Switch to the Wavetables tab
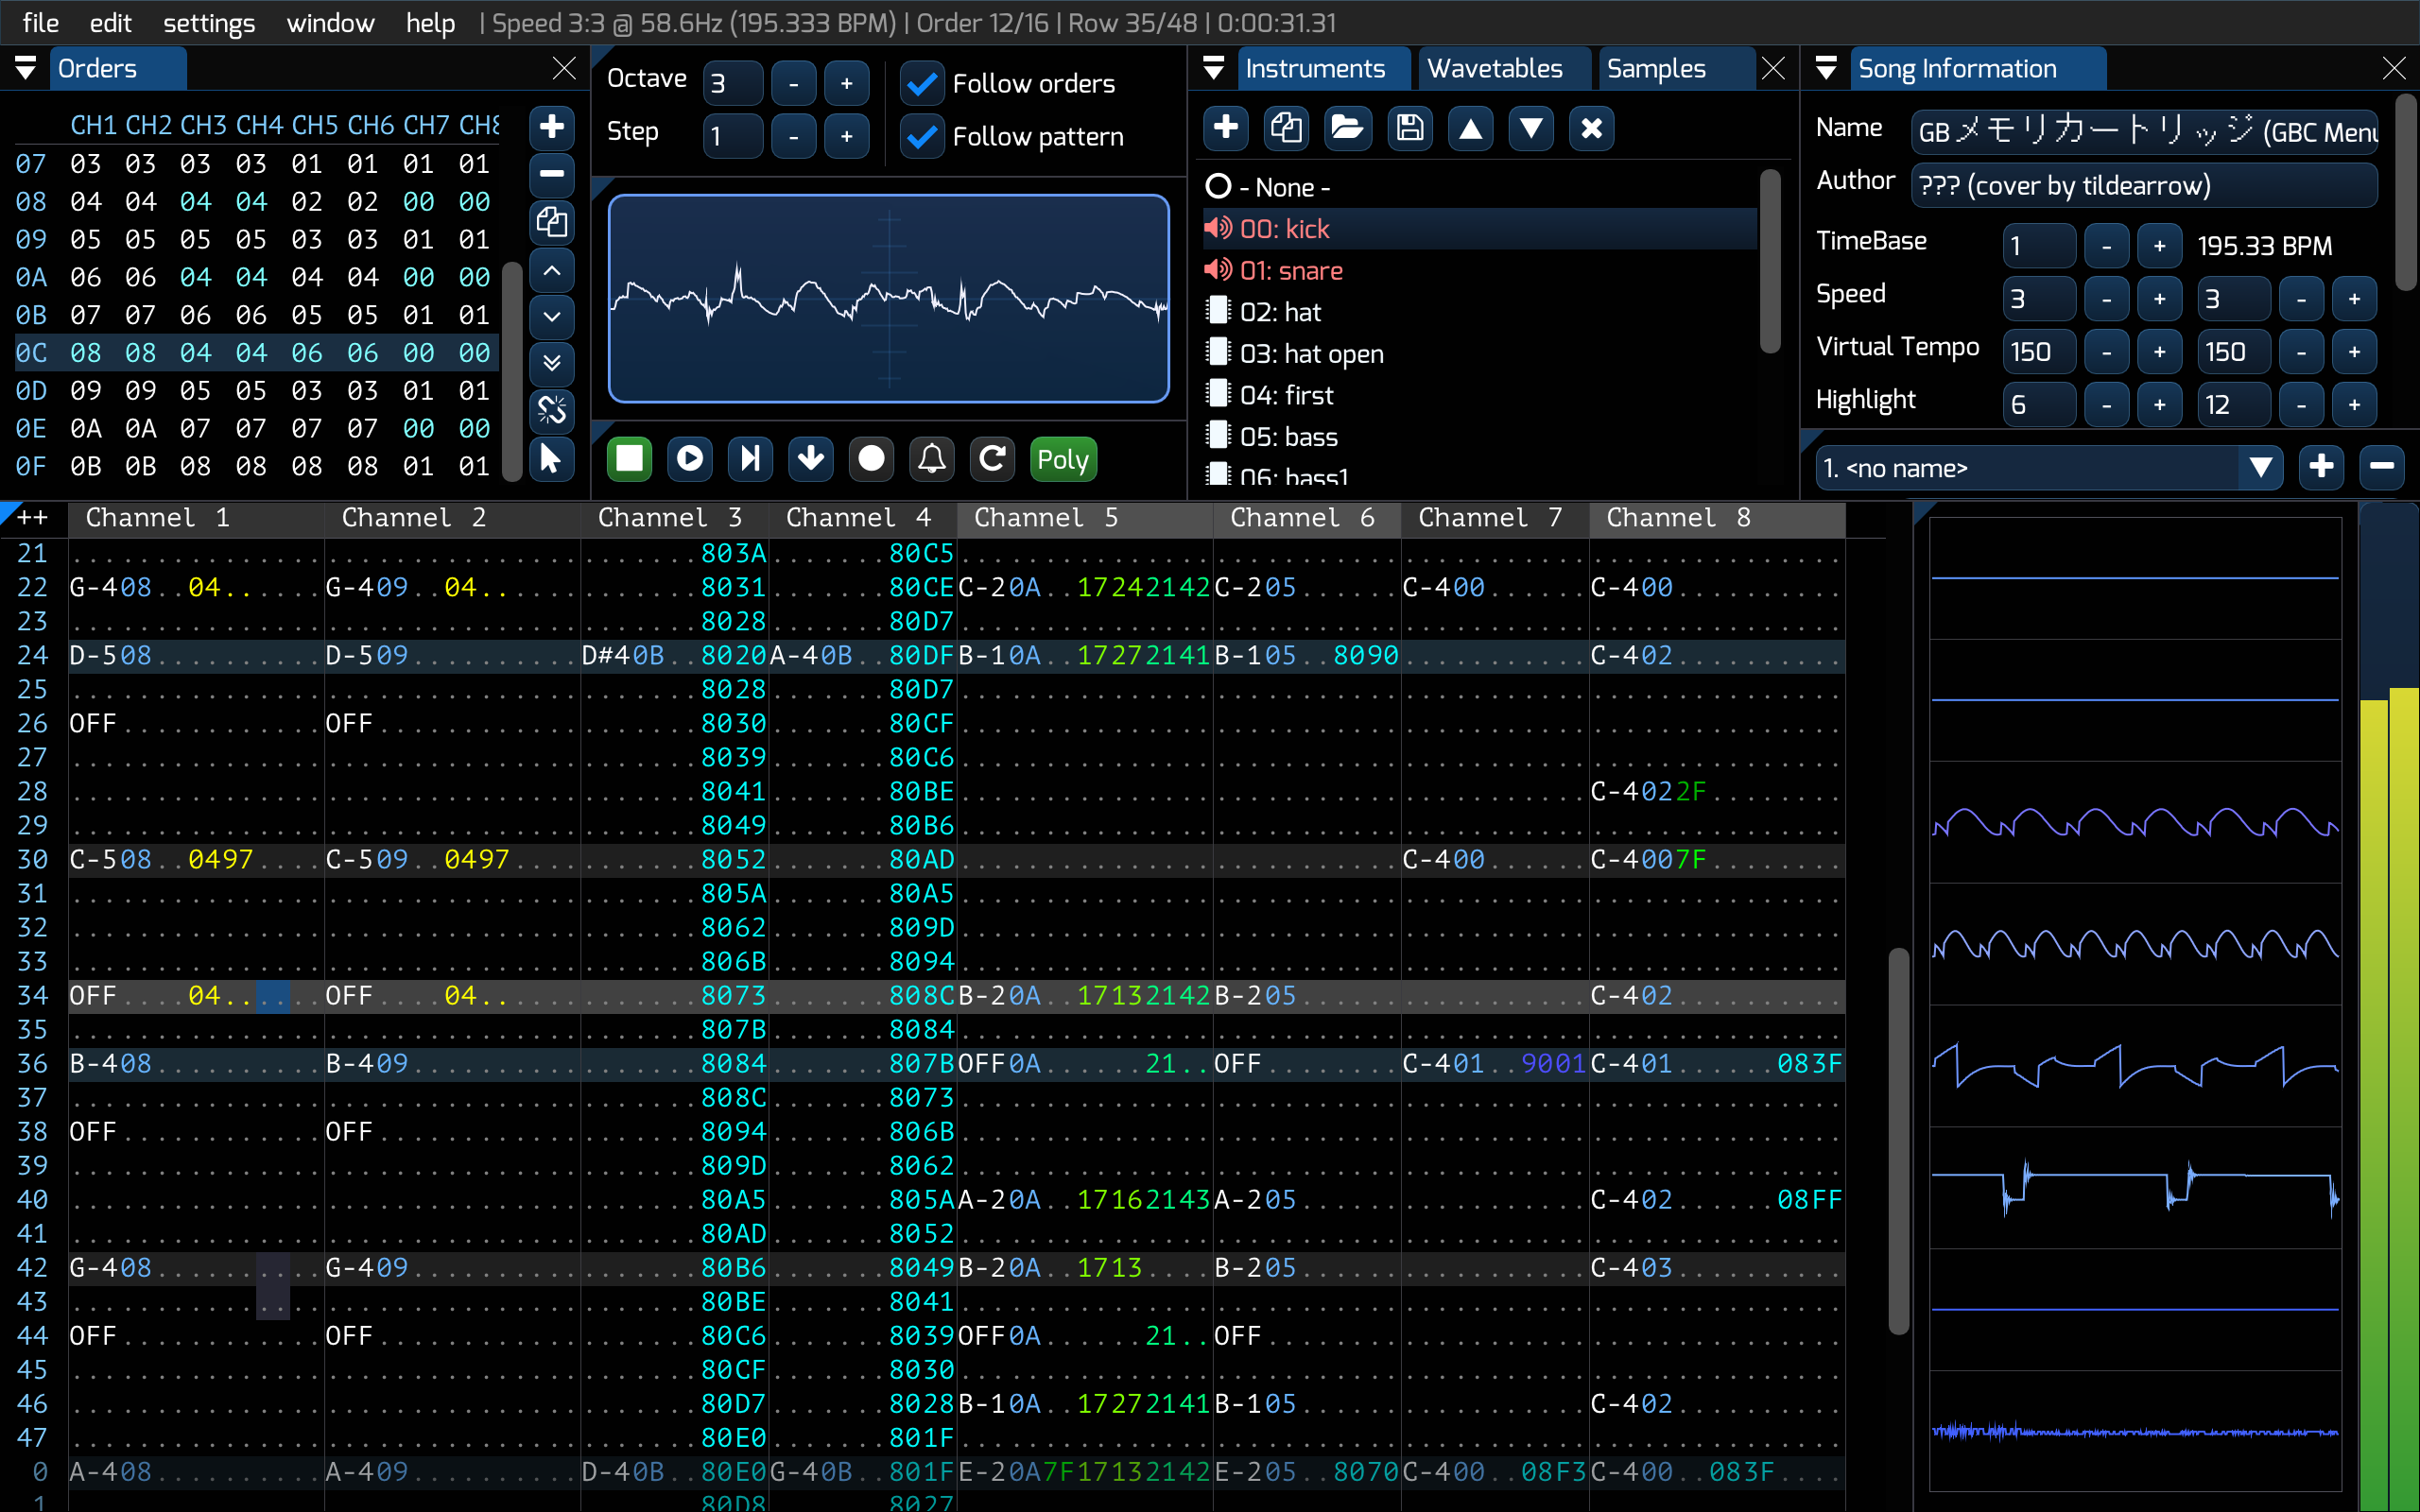Viewport: 2420px width, 1512px height. (x=1494, y=68)
